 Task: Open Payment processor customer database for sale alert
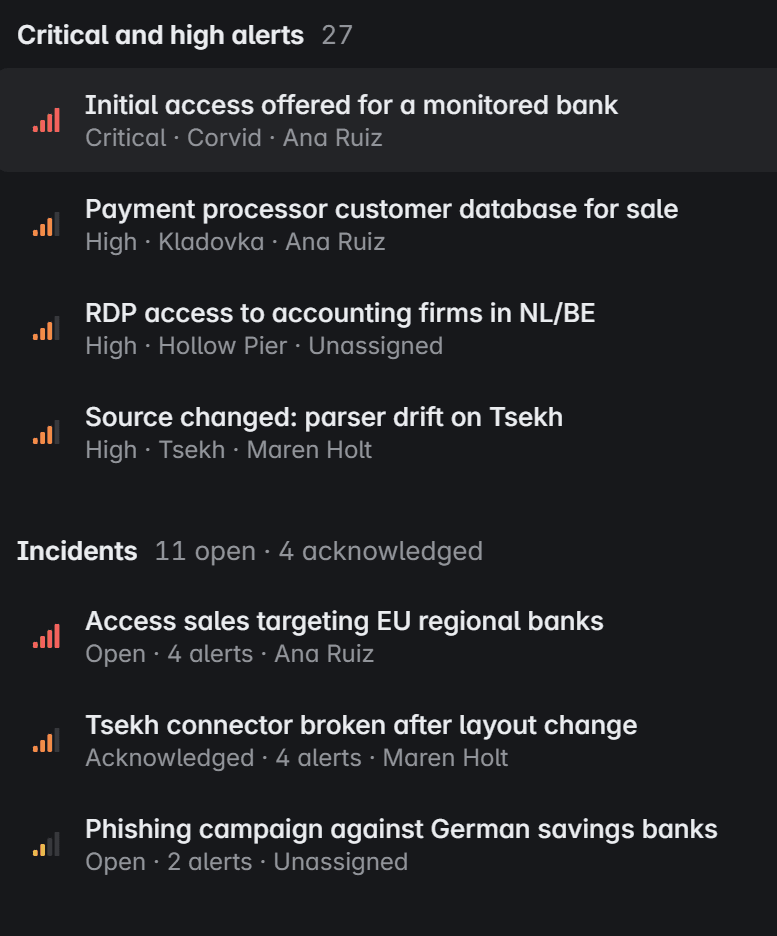[x=388, y=224]
